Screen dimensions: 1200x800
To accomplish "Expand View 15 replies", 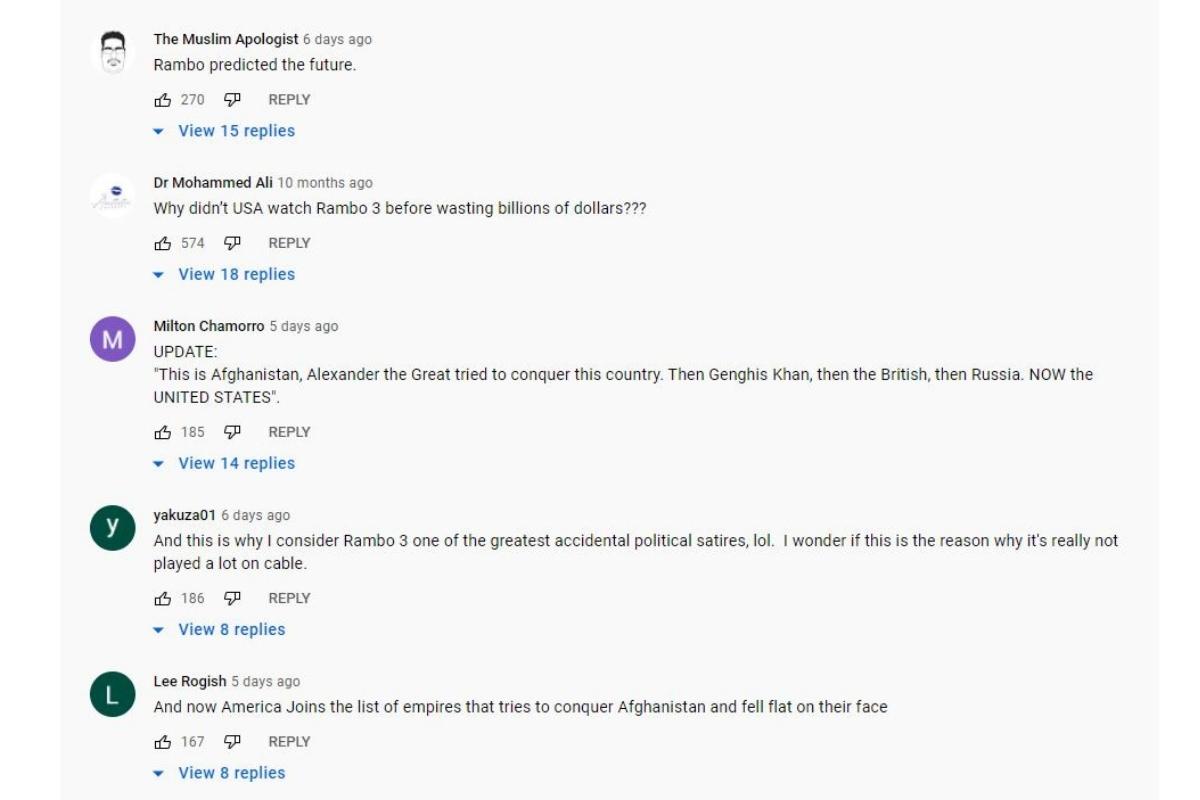I will [x=236, y=131].
